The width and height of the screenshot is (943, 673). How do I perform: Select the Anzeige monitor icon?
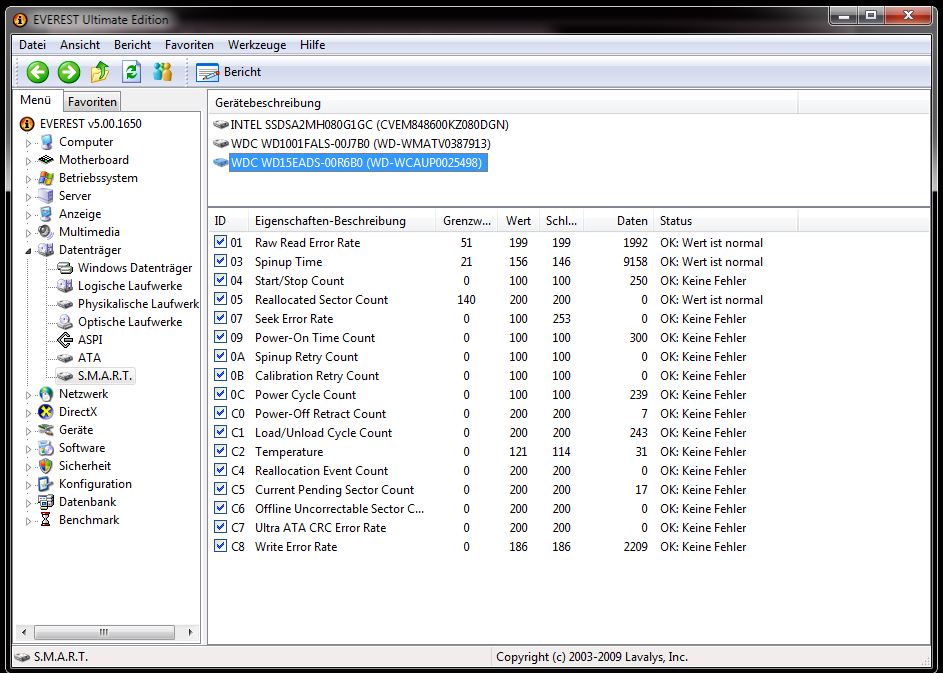pos(46,214)
